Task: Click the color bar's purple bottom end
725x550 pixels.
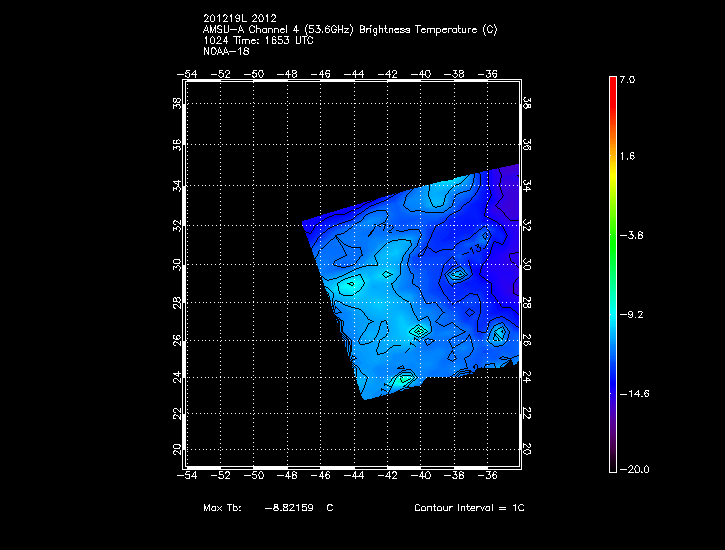Action: point(611,465)
